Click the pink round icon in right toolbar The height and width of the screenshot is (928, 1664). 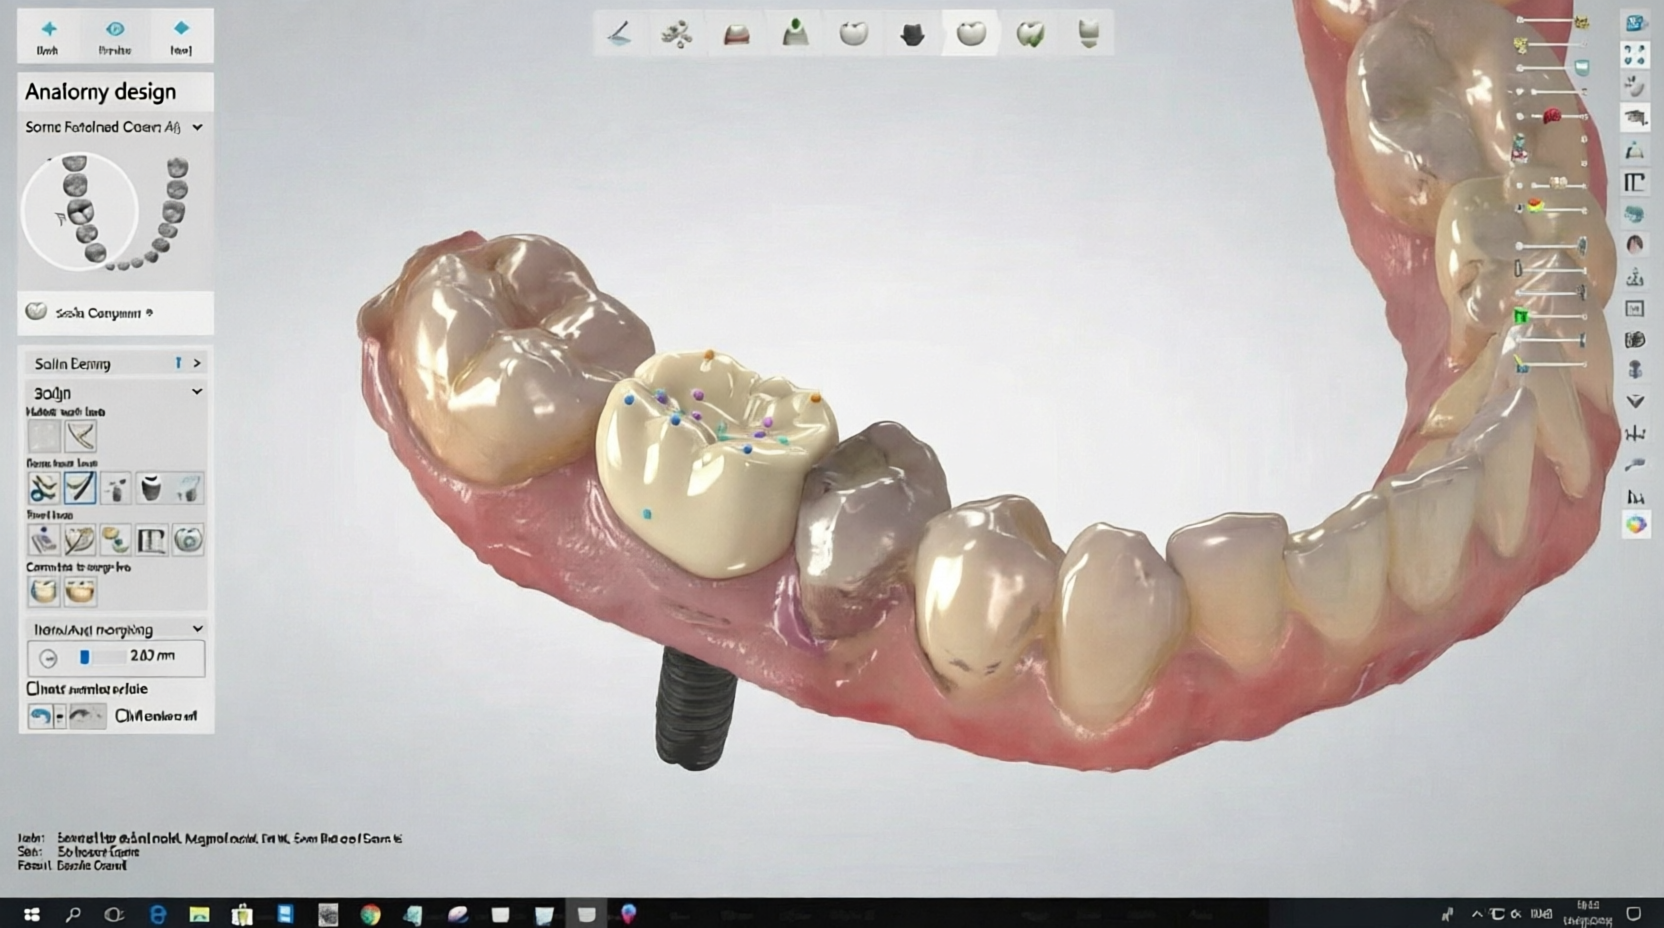pyautogui.click(x=1635, y=244)
